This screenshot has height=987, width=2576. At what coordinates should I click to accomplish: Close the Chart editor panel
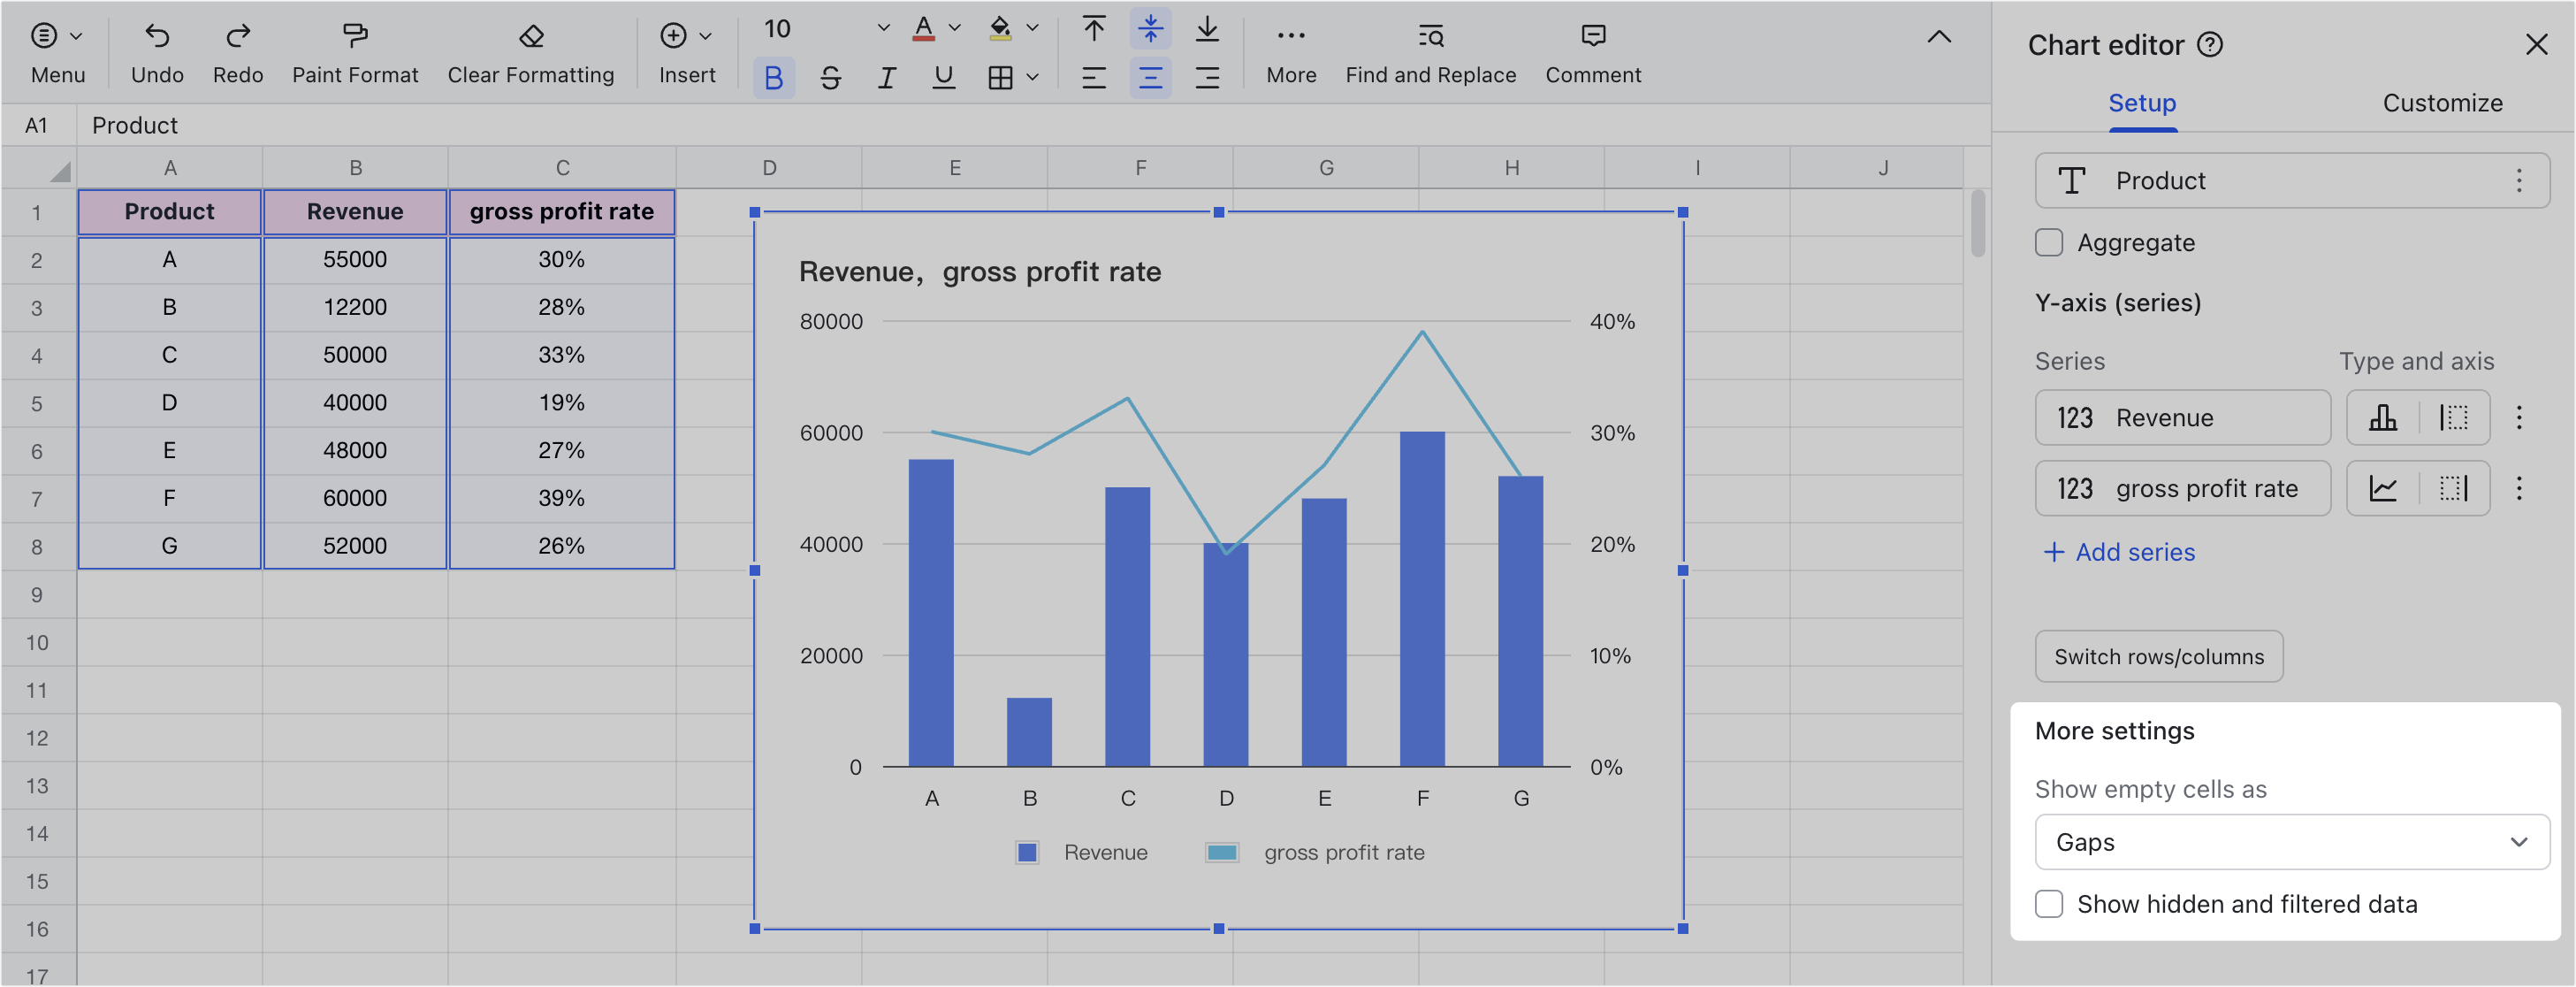2536,45
